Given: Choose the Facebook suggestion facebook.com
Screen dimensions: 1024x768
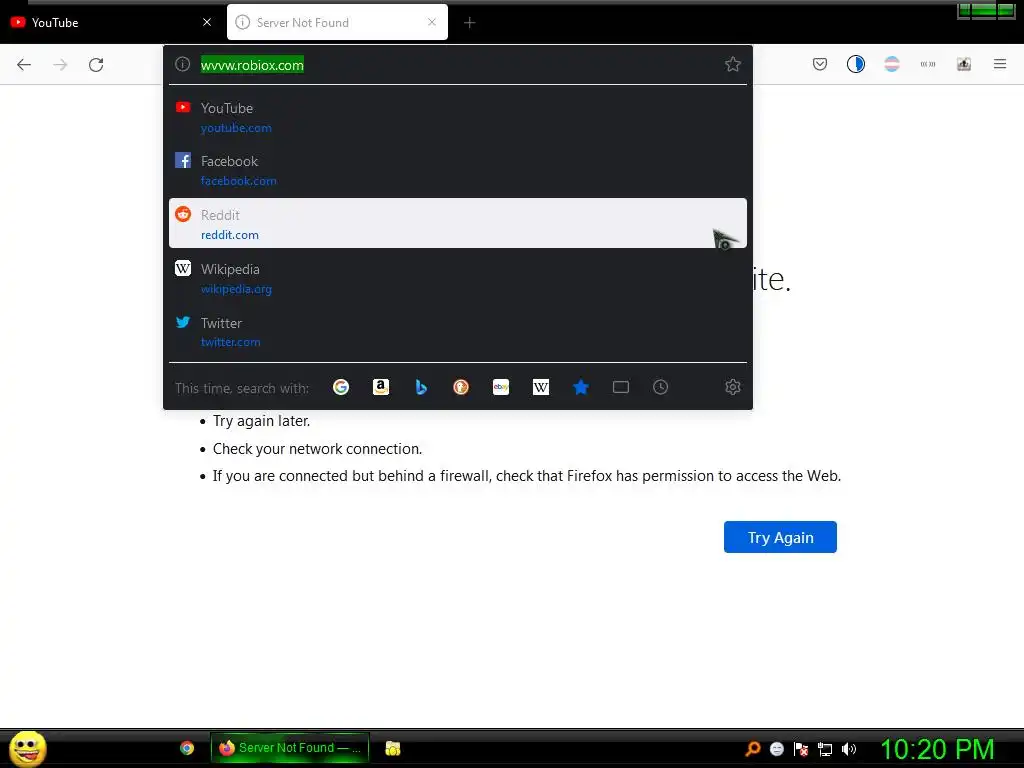Looking at the screenshot, I should pyautogui.click(x=458, y=170).
